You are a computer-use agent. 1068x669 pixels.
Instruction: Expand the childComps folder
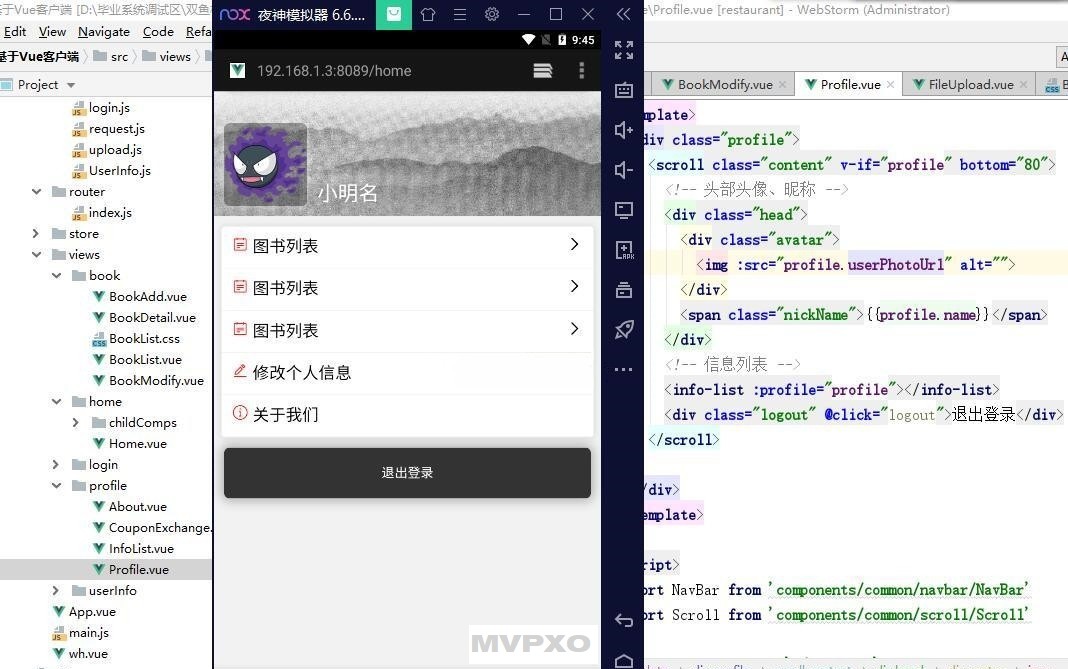point(76,422)
